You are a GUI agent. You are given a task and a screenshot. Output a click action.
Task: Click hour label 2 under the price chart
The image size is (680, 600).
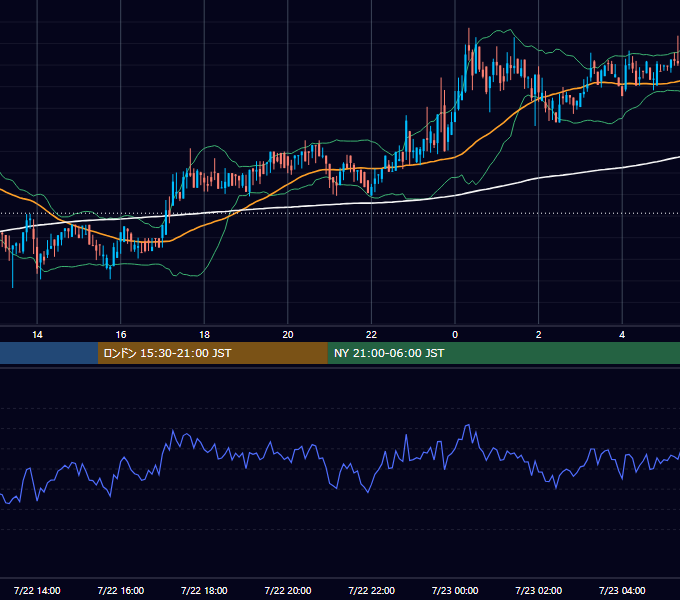click(x=539, y=335)
